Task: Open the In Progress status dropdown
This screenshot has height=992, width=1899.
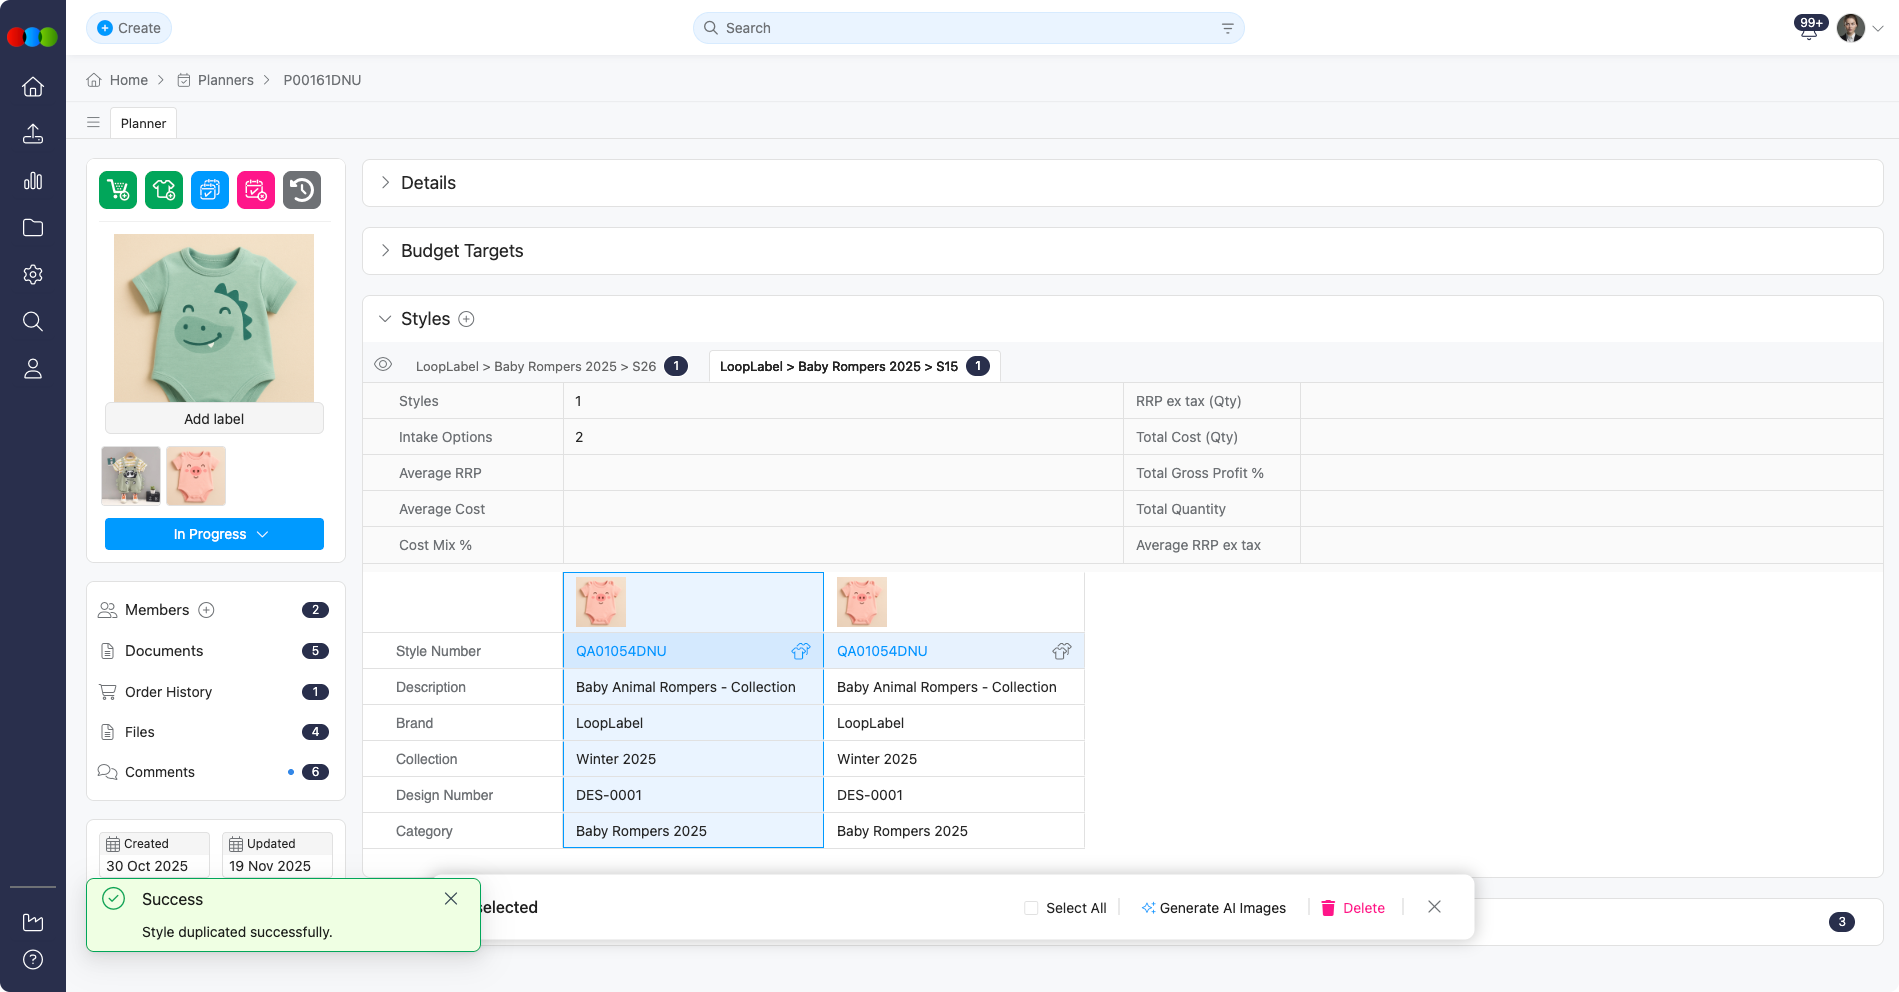Action: [x=214, y=534]
